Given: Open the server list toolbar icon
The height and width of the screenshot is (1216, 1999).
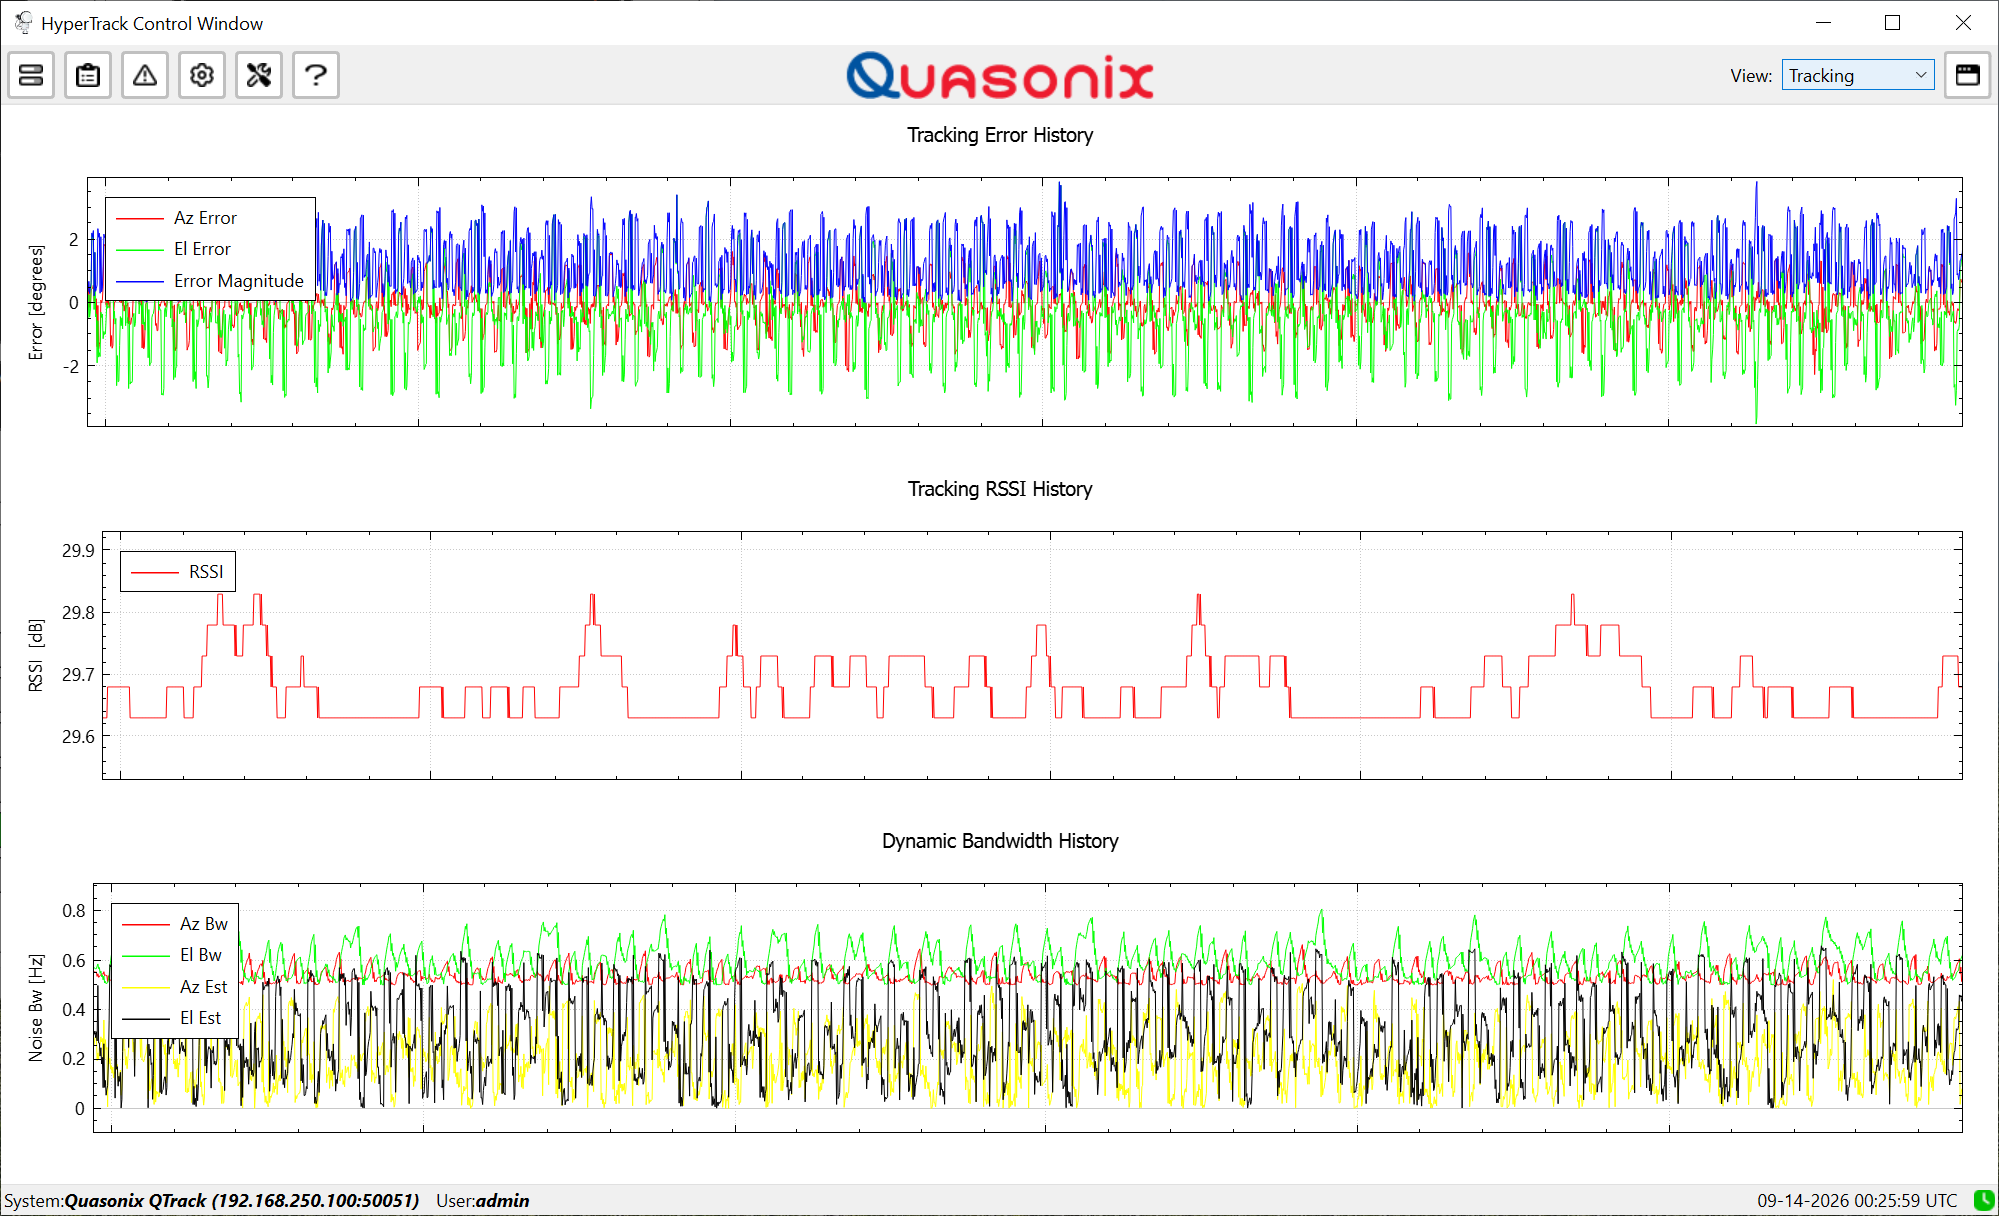Looking at the screenshot, I should click(31, 75).
